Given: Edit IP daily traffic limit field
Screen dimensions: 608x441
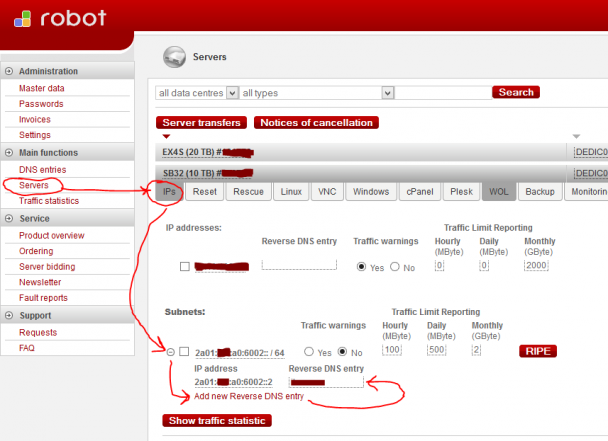Looking at the screenshot, I should 484,266.
